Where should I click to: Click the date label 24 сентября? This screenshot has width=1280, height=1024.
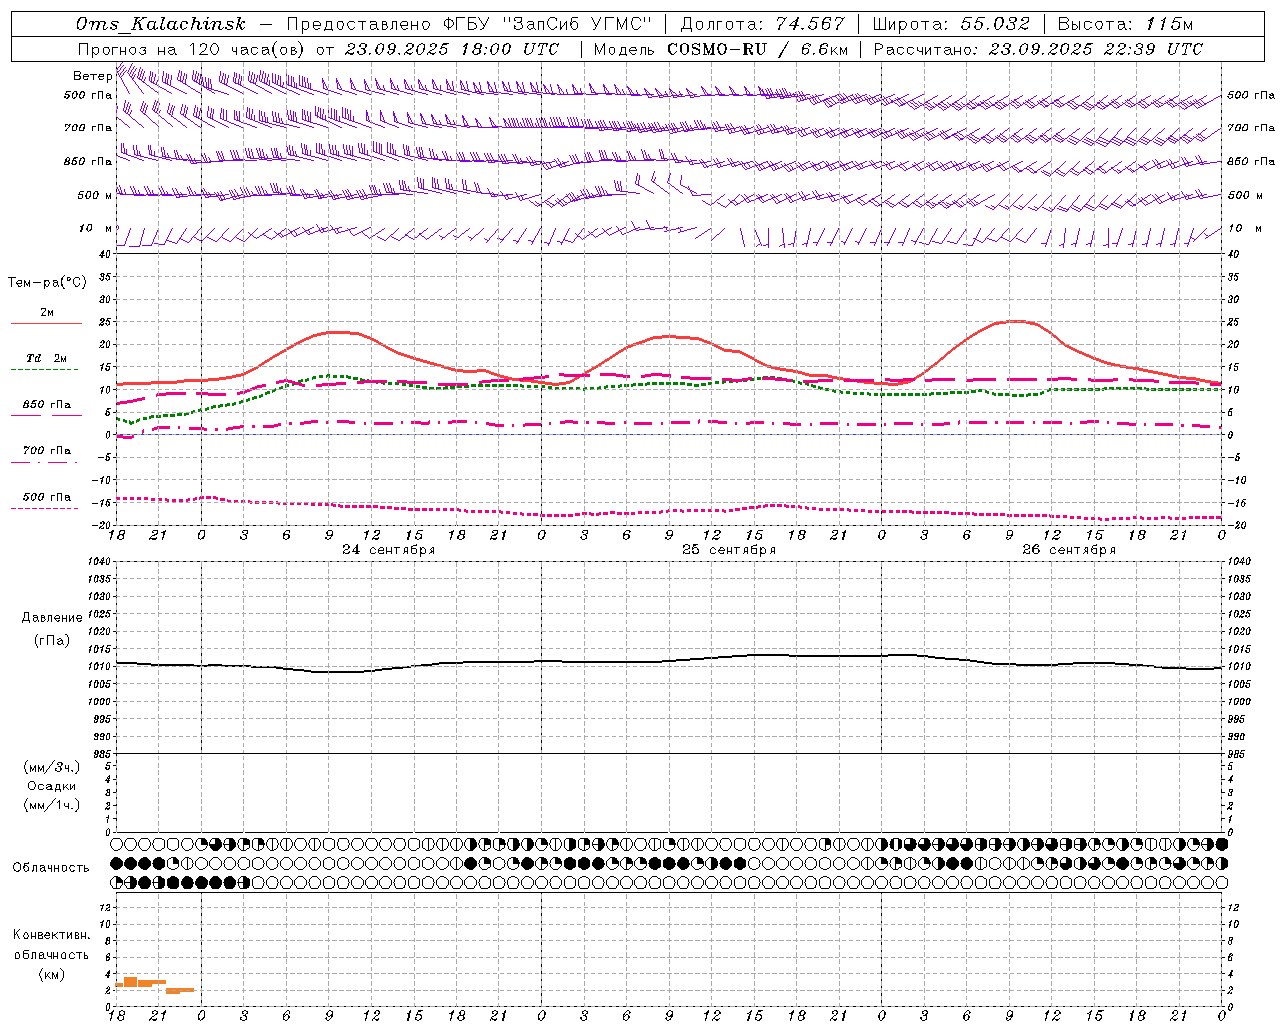point(388,550)
